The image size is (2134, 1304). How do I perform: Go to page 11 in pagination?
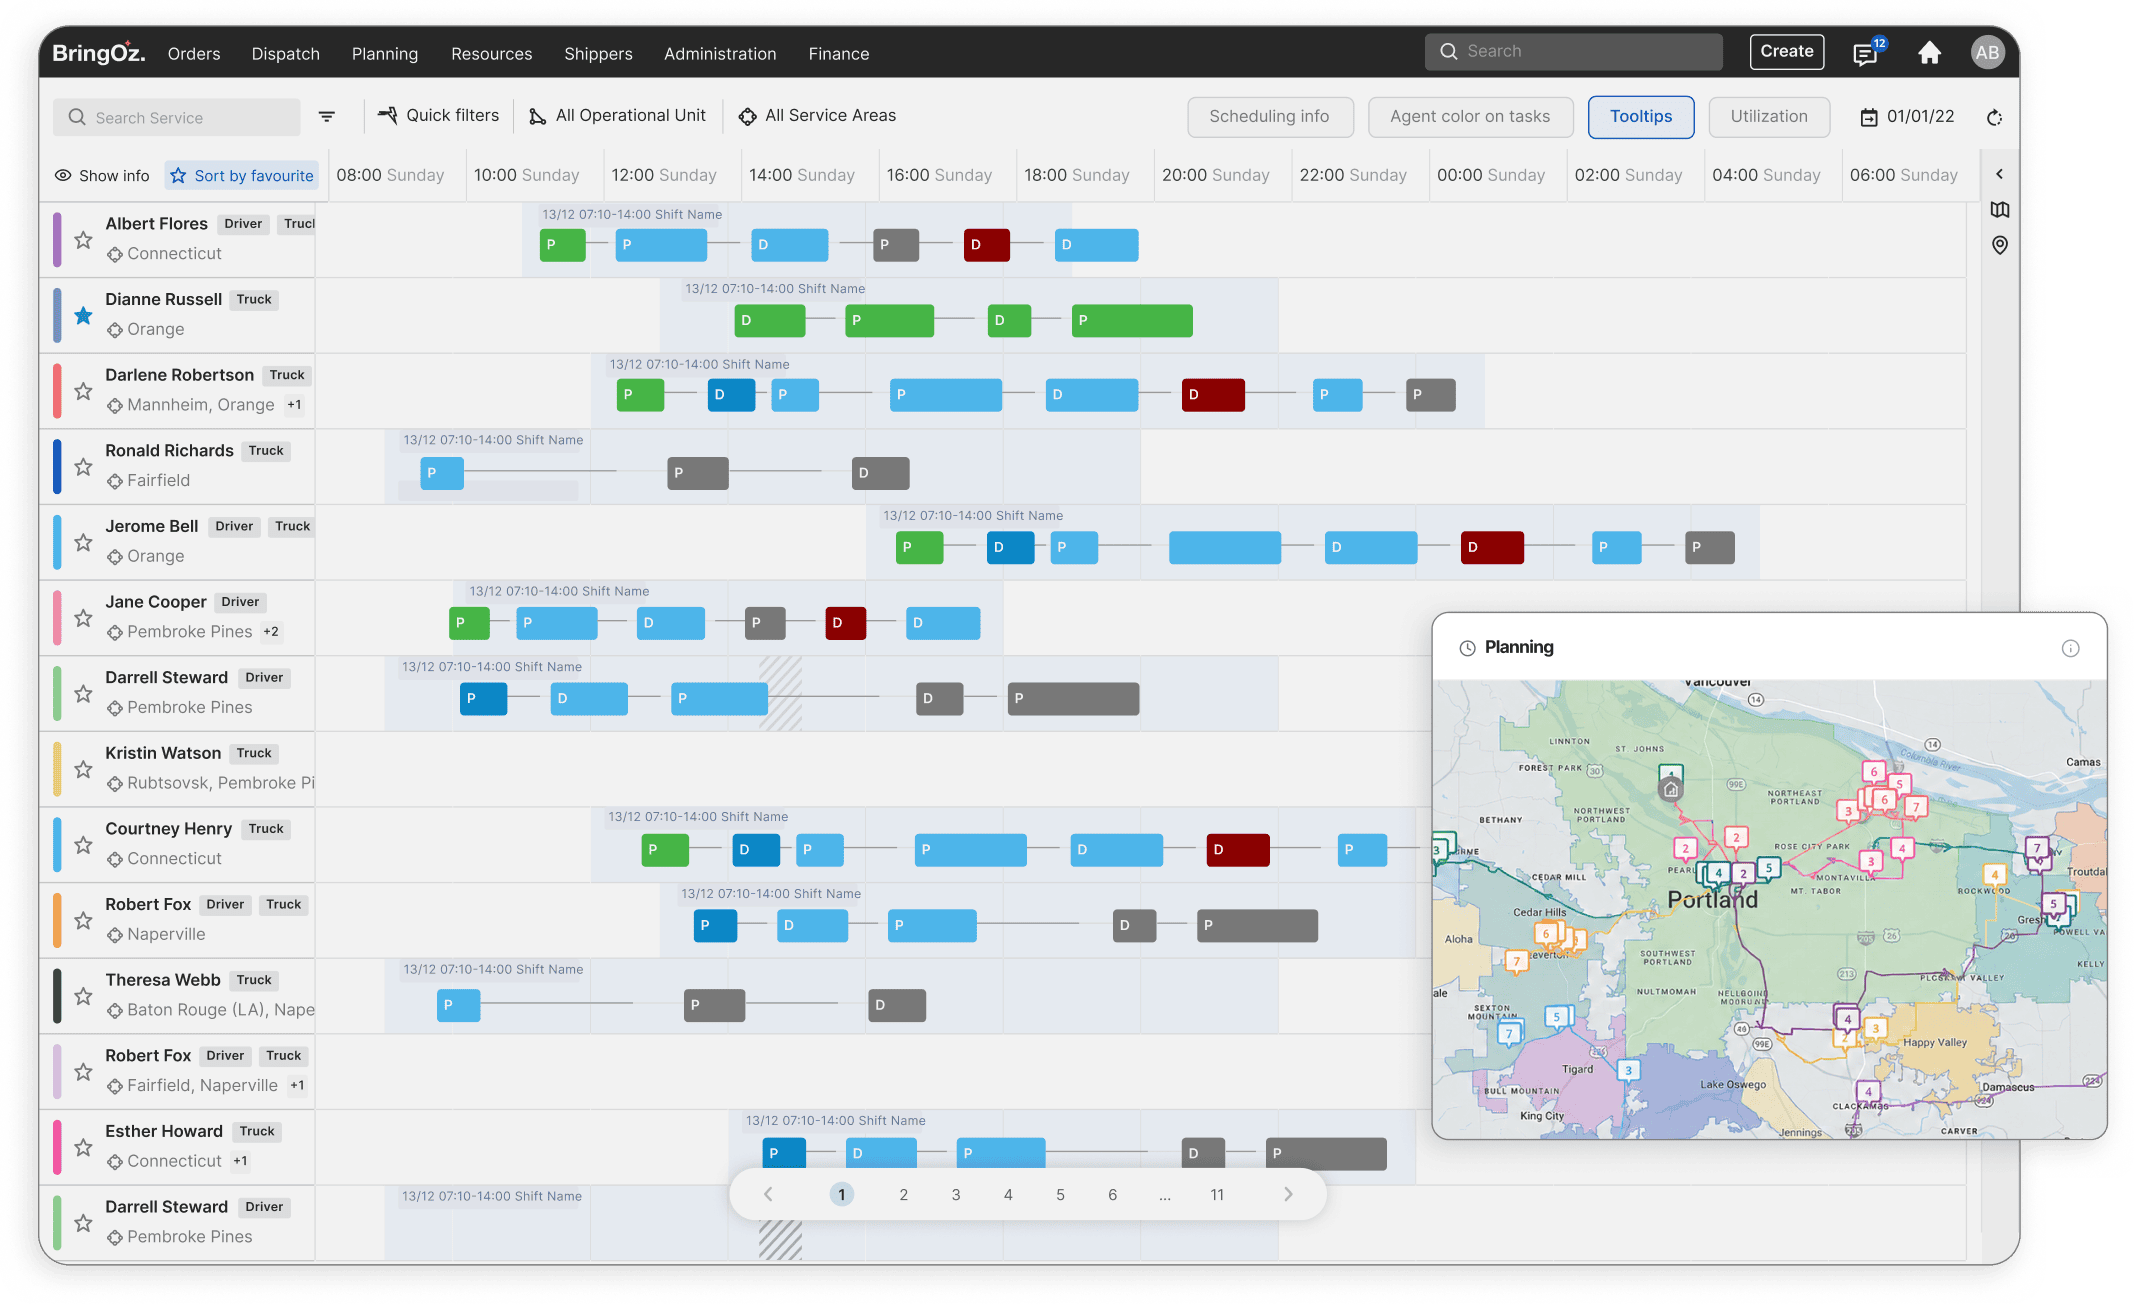tap(1217, 1195)
